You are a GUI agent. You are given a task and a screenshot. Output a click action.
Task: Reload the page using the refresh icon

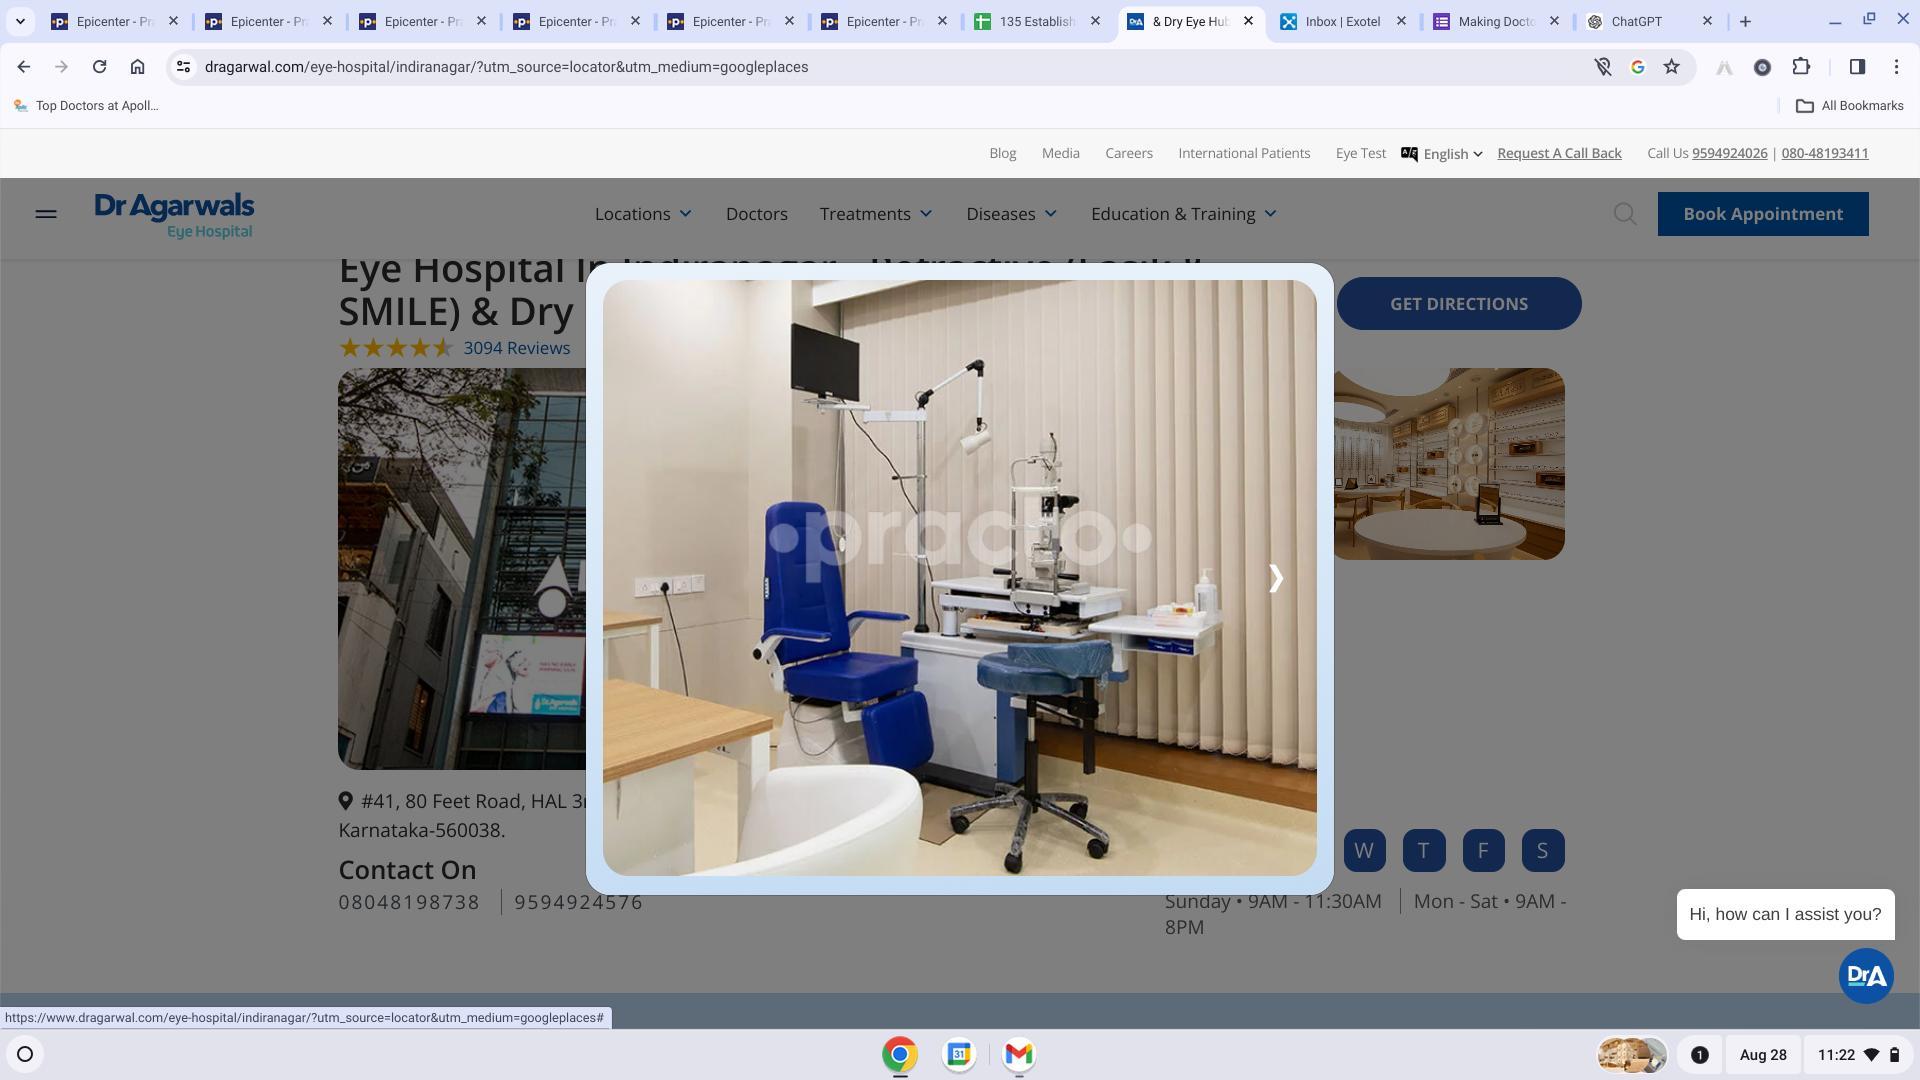[99, 67]
